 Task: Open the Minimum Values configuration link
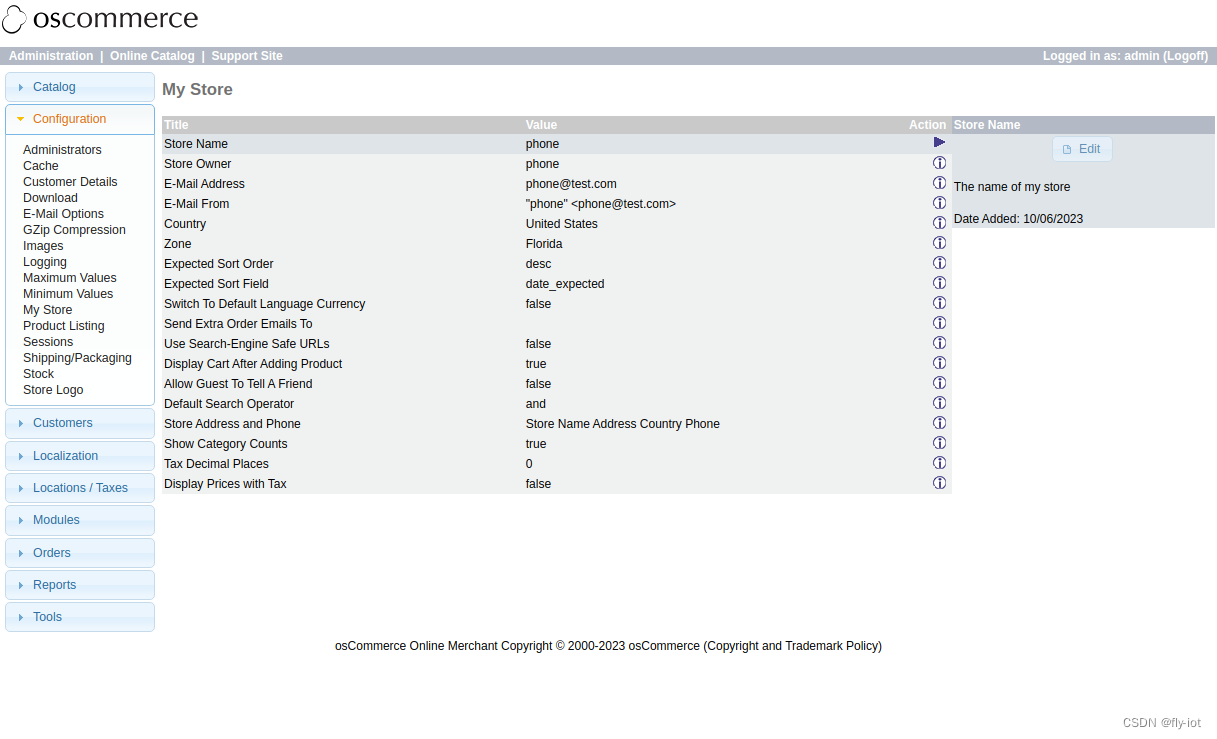pyautogui.click(x=68, y=294)
